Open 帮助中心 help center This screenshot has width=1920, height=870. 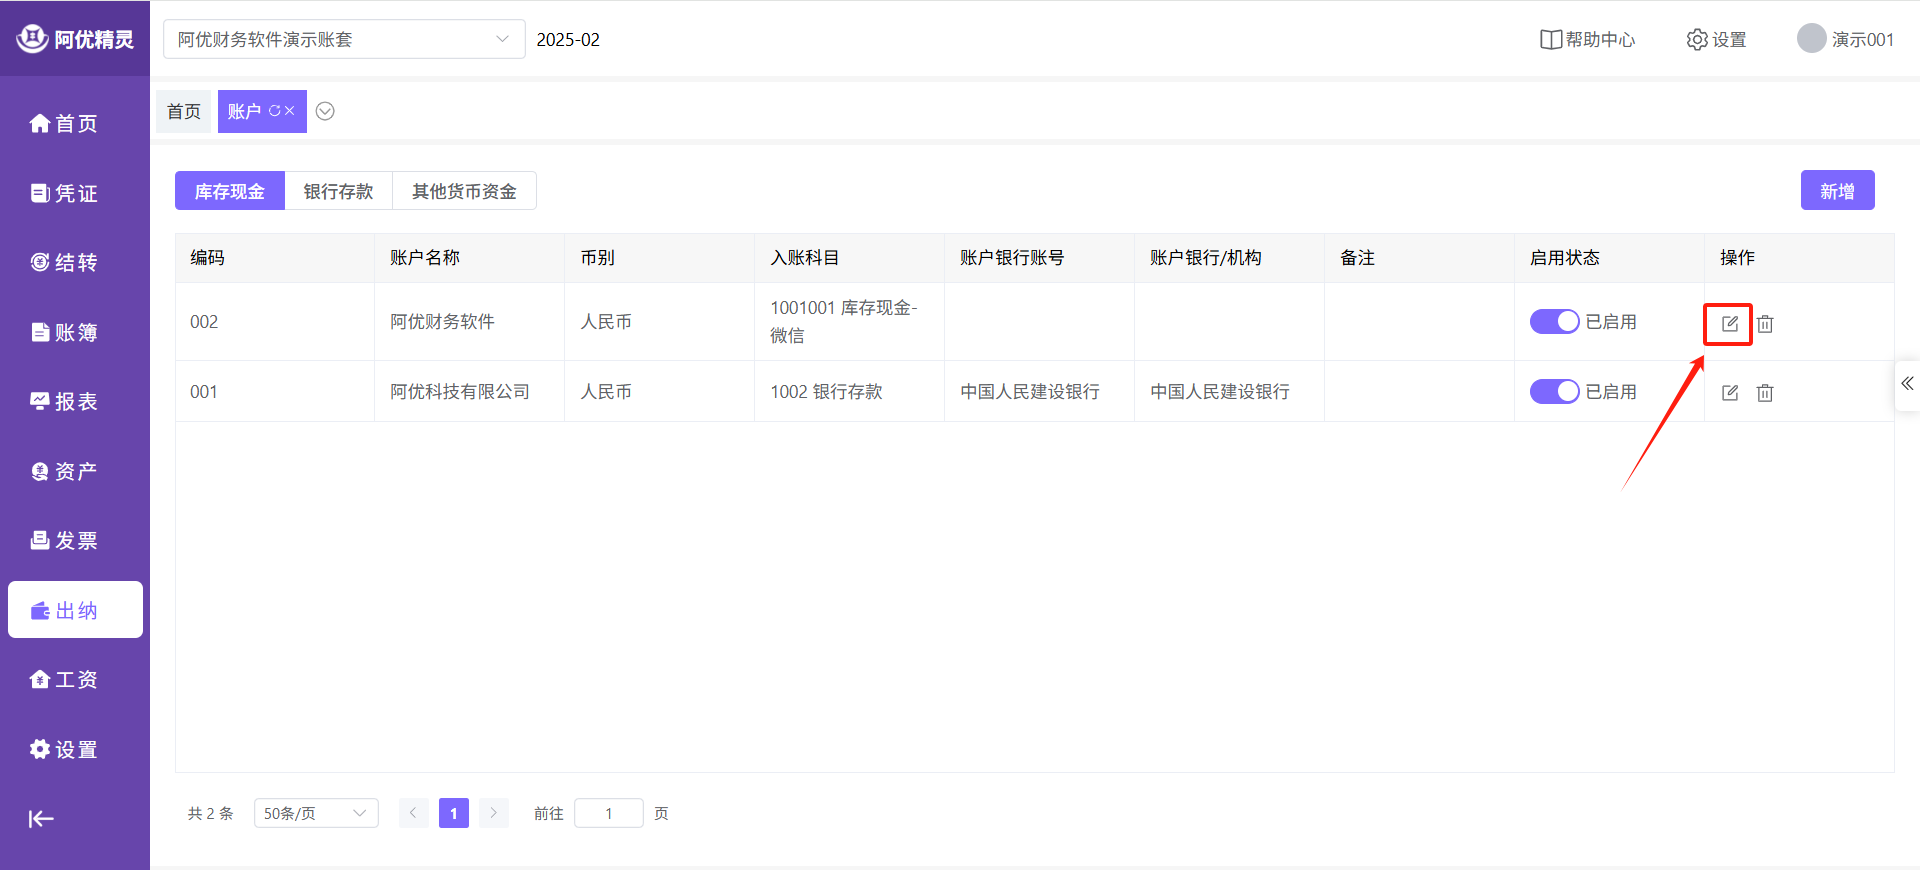point(1587,40)
